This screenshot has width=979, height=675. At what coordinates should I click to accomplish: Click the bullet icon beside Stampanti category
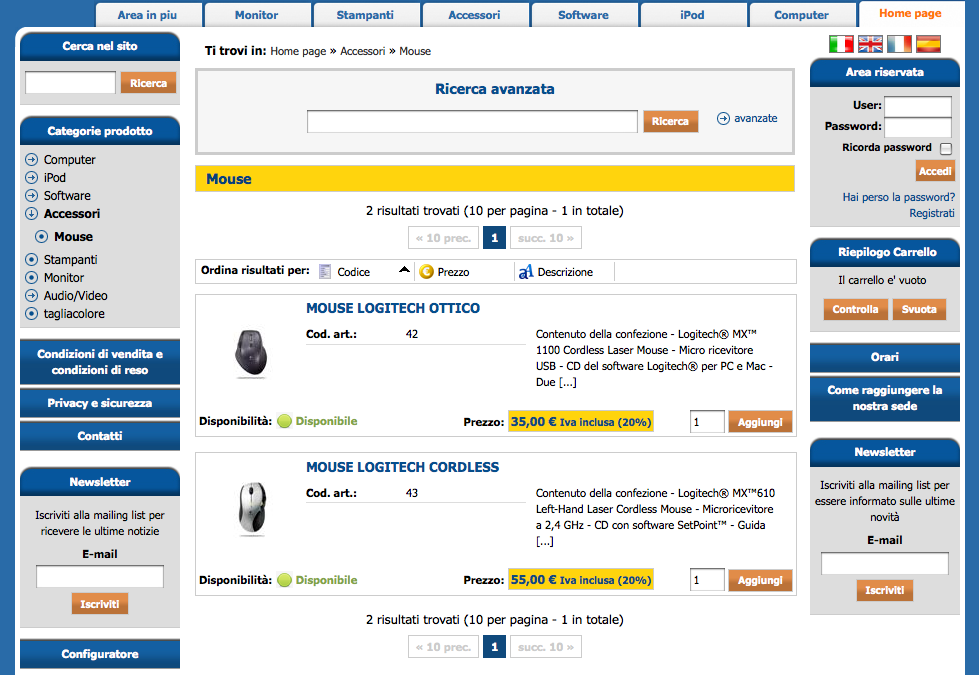(31, 259)
